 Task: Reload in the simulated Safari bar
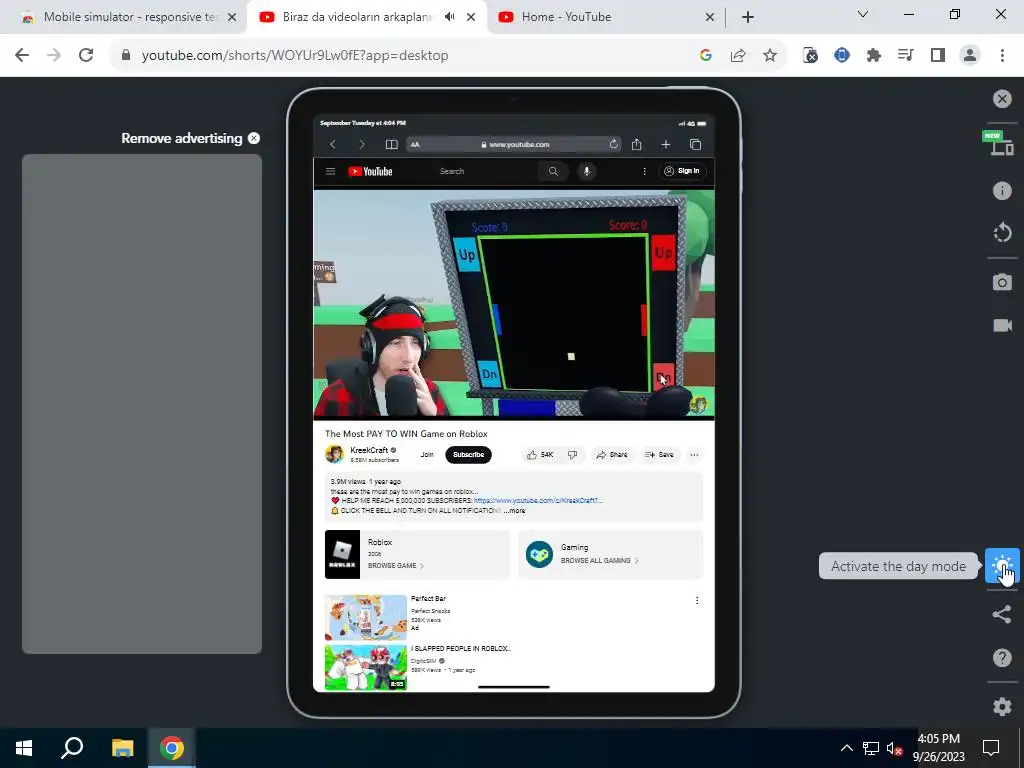613,144
